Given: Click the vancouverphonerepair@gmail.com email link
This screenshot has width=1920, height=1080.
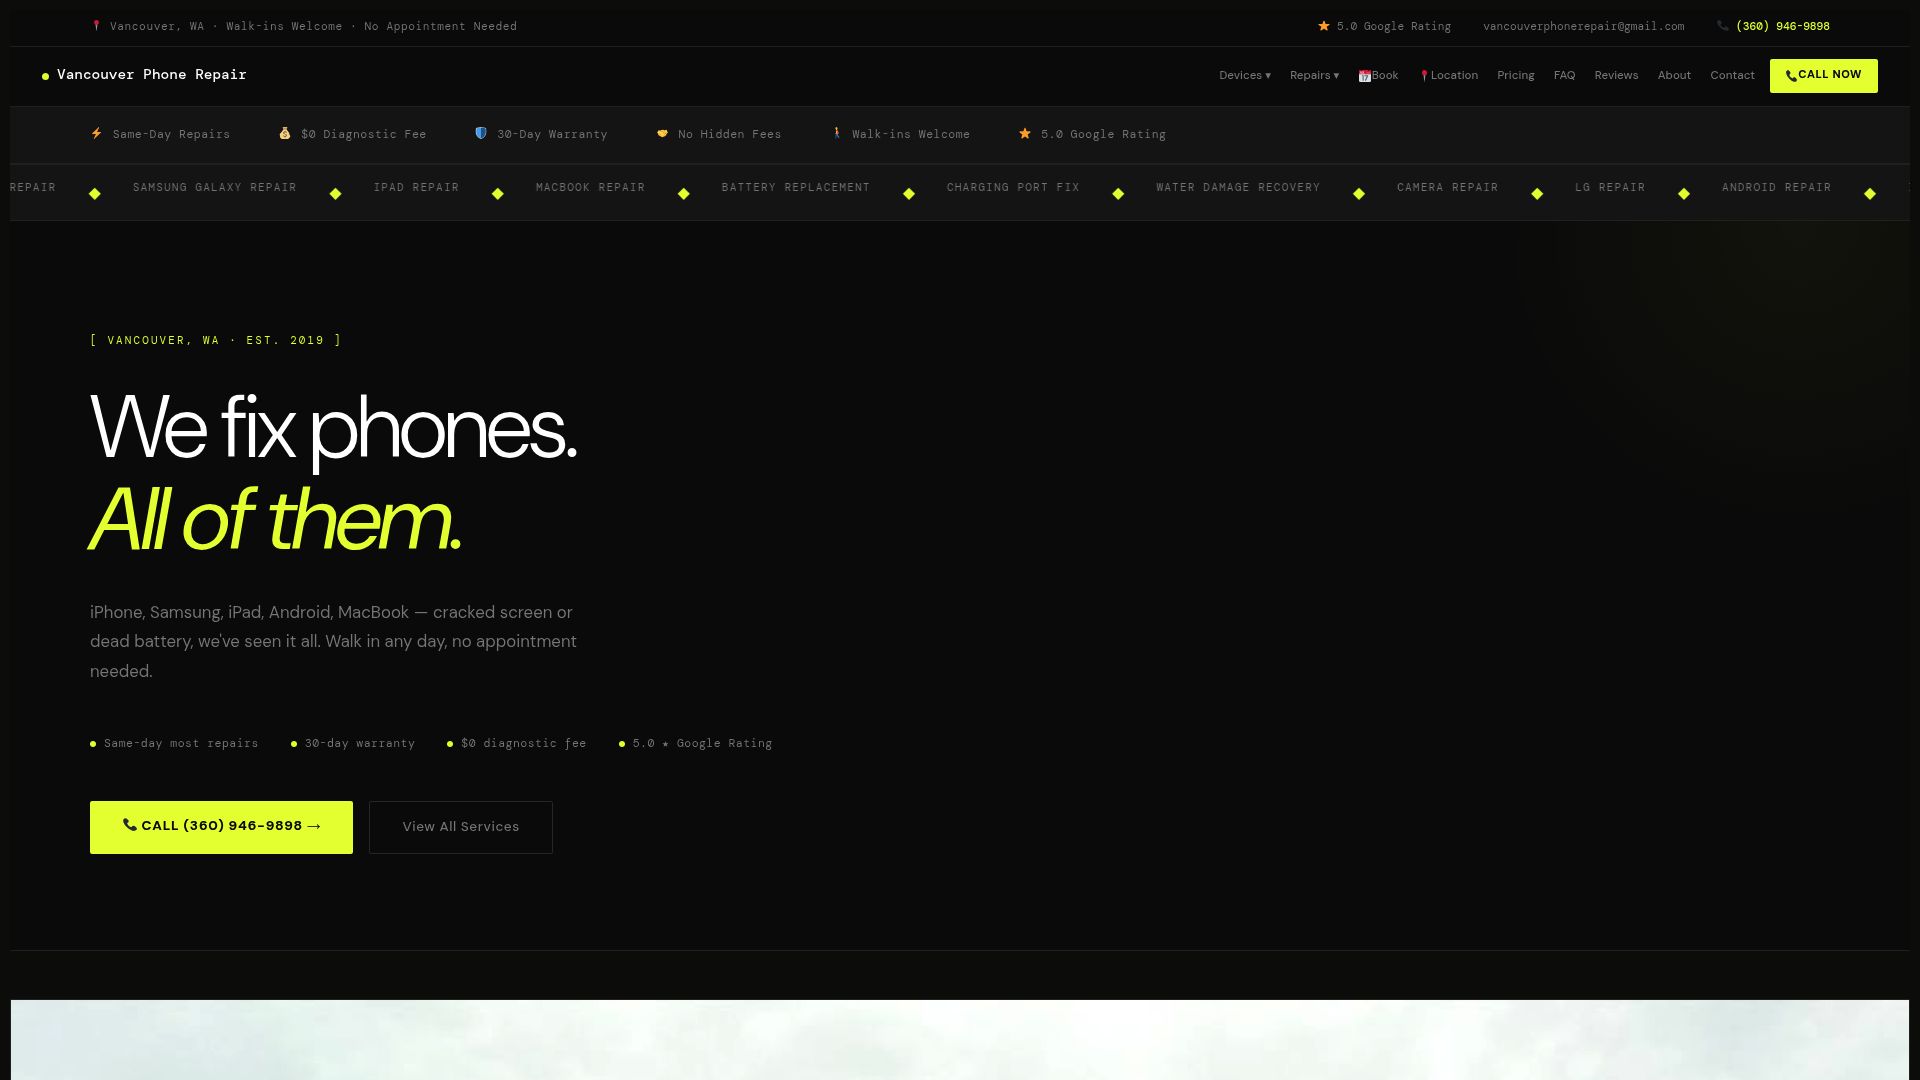Looking at the screenshot, I should click(1583, 27).
